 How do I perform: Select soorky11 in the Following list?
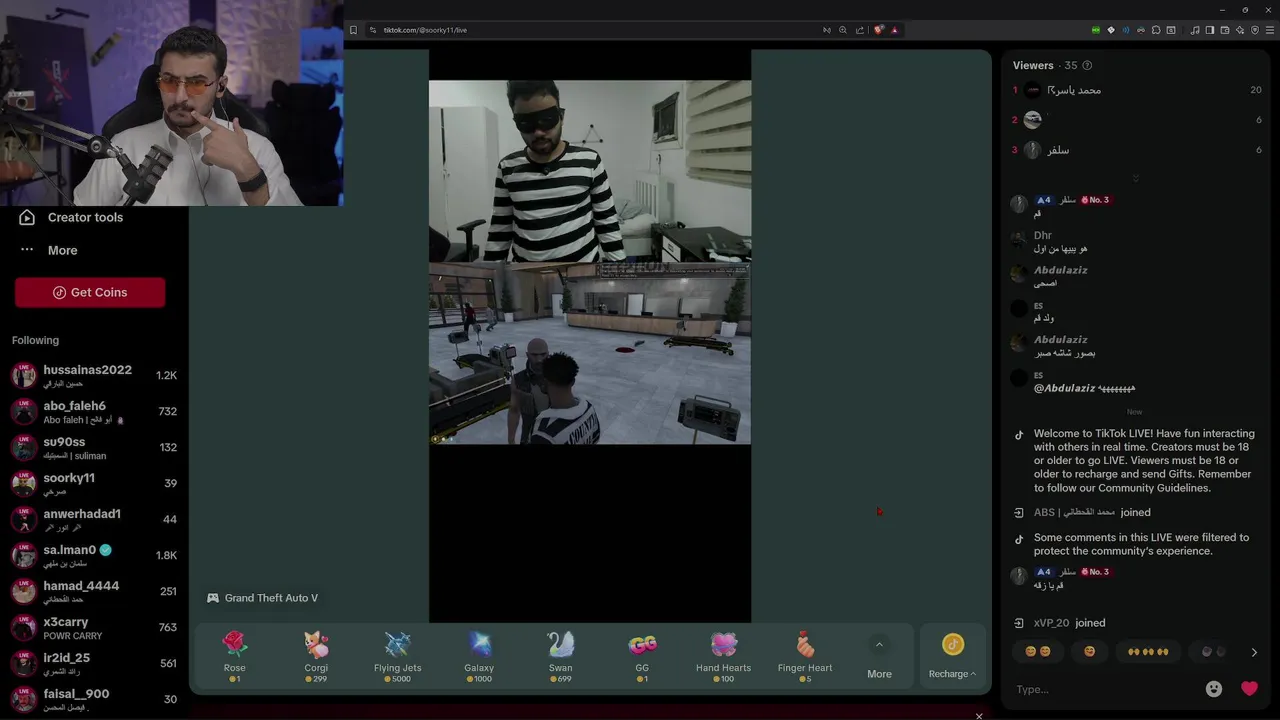tap(94, 483)
